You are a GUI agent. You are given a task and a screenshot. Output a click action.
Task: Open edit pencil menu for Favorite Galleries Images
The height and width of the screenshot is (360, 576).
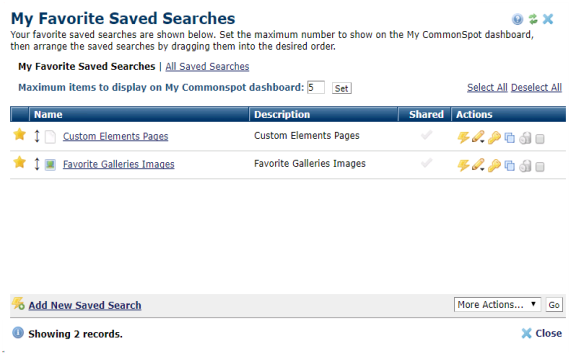point(478,165)
